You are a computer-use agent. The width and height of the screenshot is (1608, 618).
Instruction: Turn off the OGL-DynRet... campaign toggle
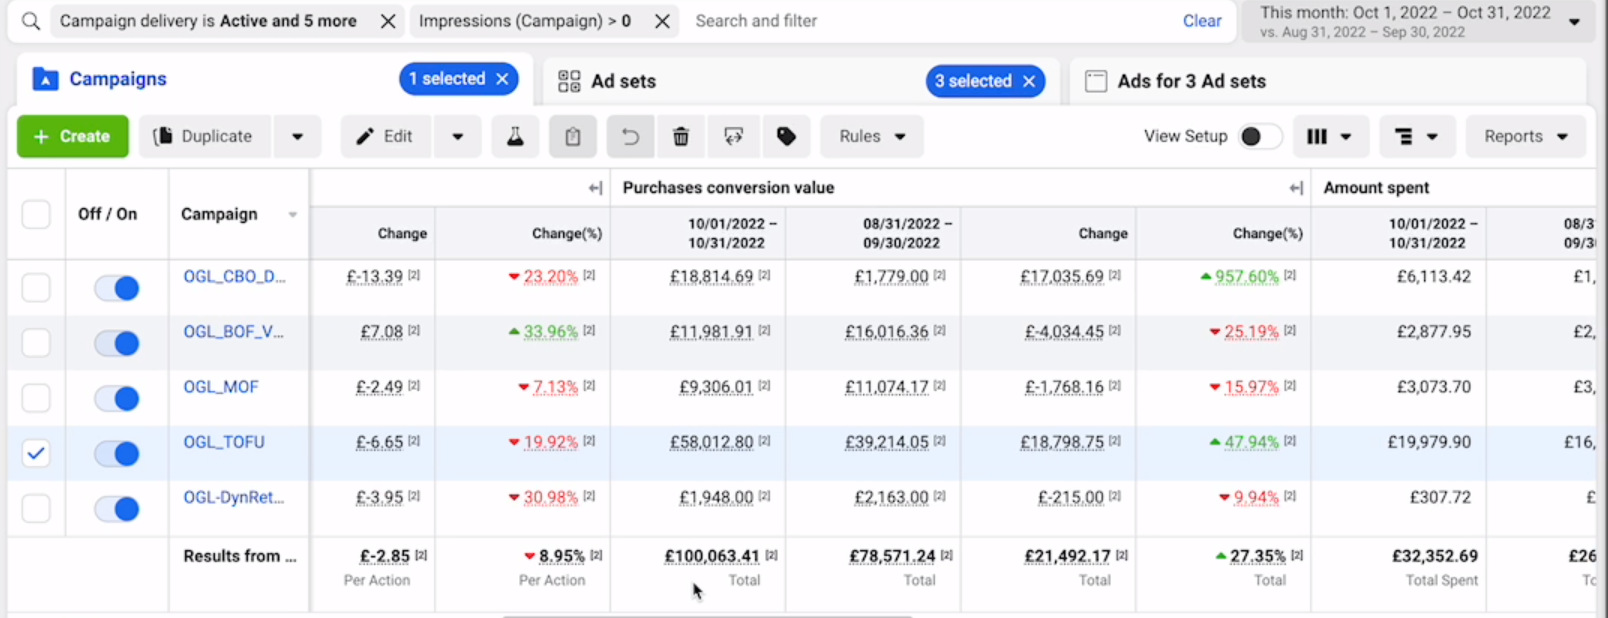tap(117, 509)
